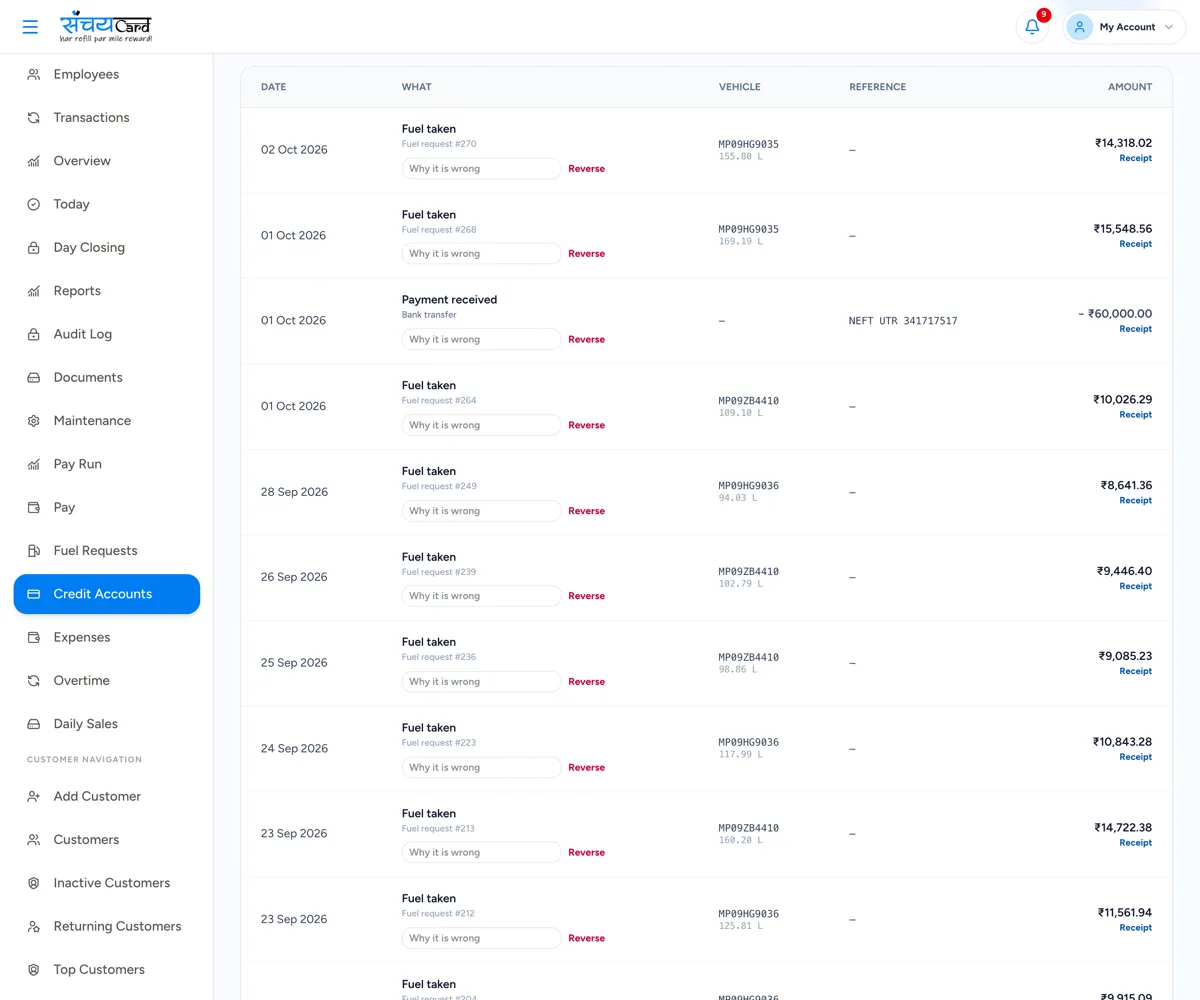This screenshot has width=1200, height=1000.
Task: Open Returning Customers page
Action: pyautogui.click(x=107, y=926)
